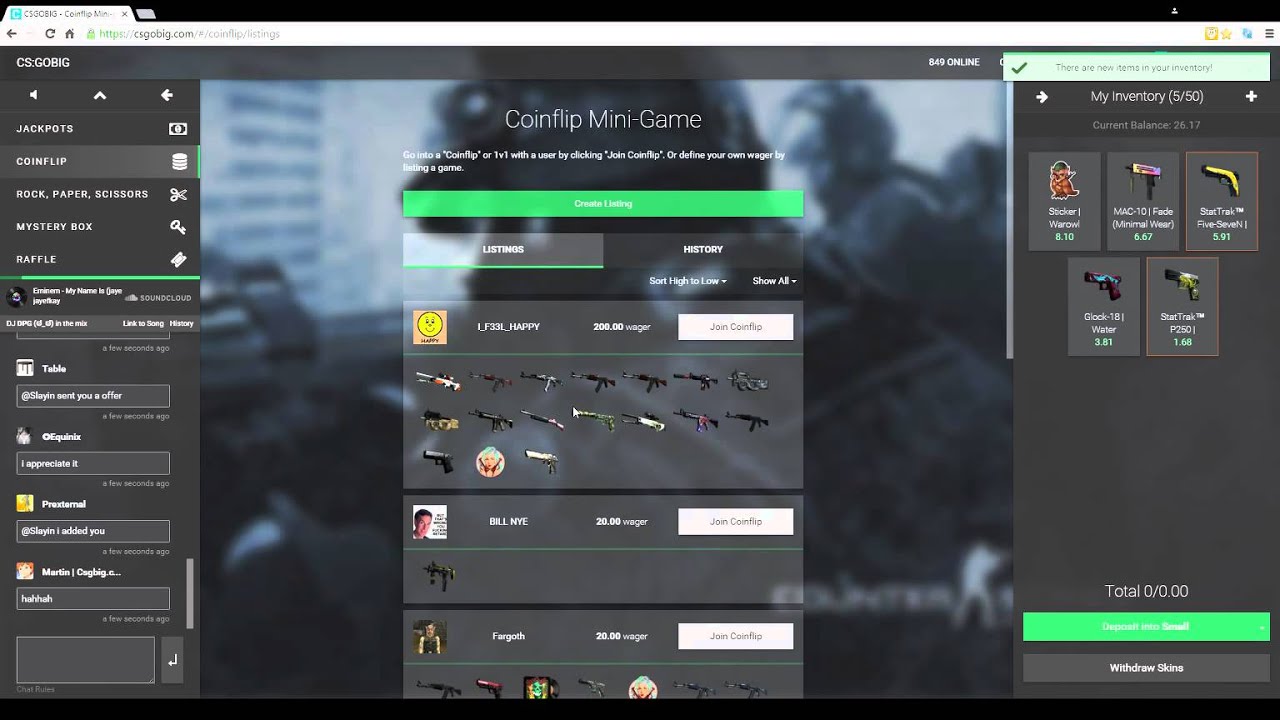Click Link to Song
The width and height of the screenshot is (1280, 720).
point(143,323)
